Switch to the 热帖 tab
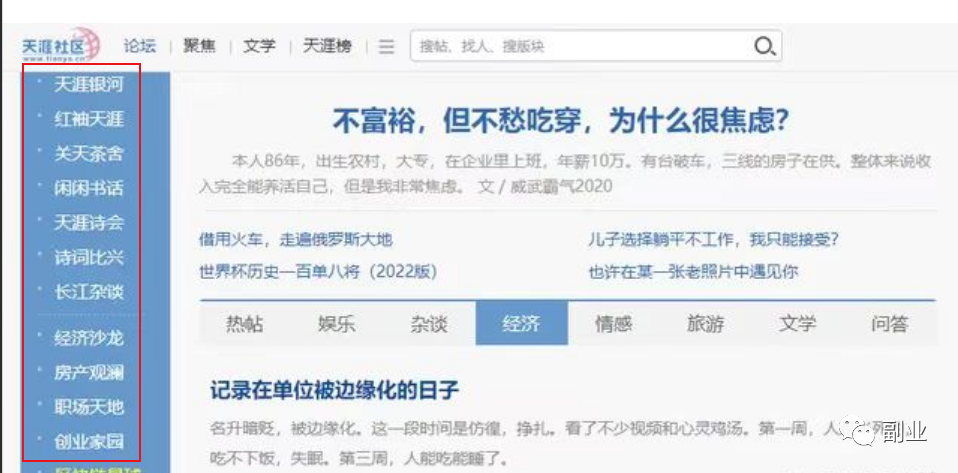 pos(245,323)
